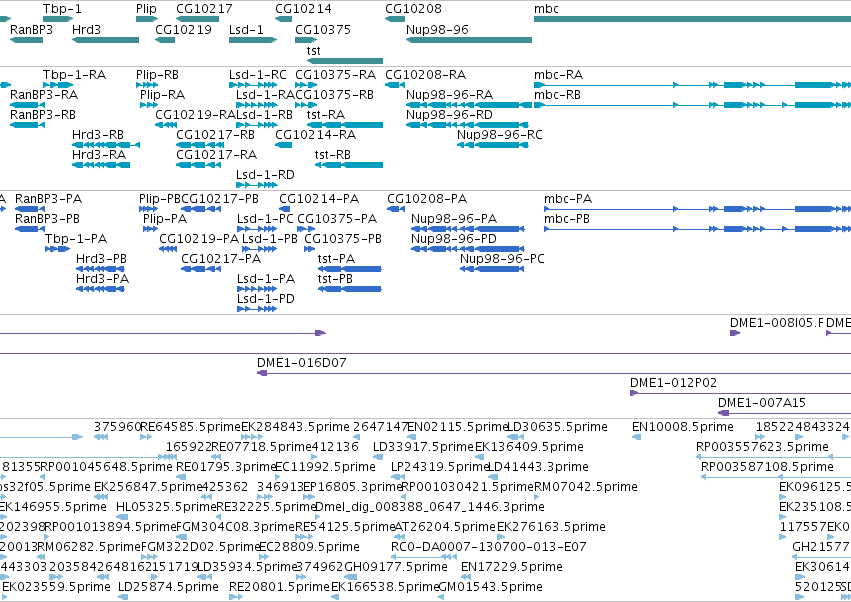Image resolution: width=851 pixels, height=602 pixels.
Task: Click the CG10219 gene label
Action: click(183, 29)
